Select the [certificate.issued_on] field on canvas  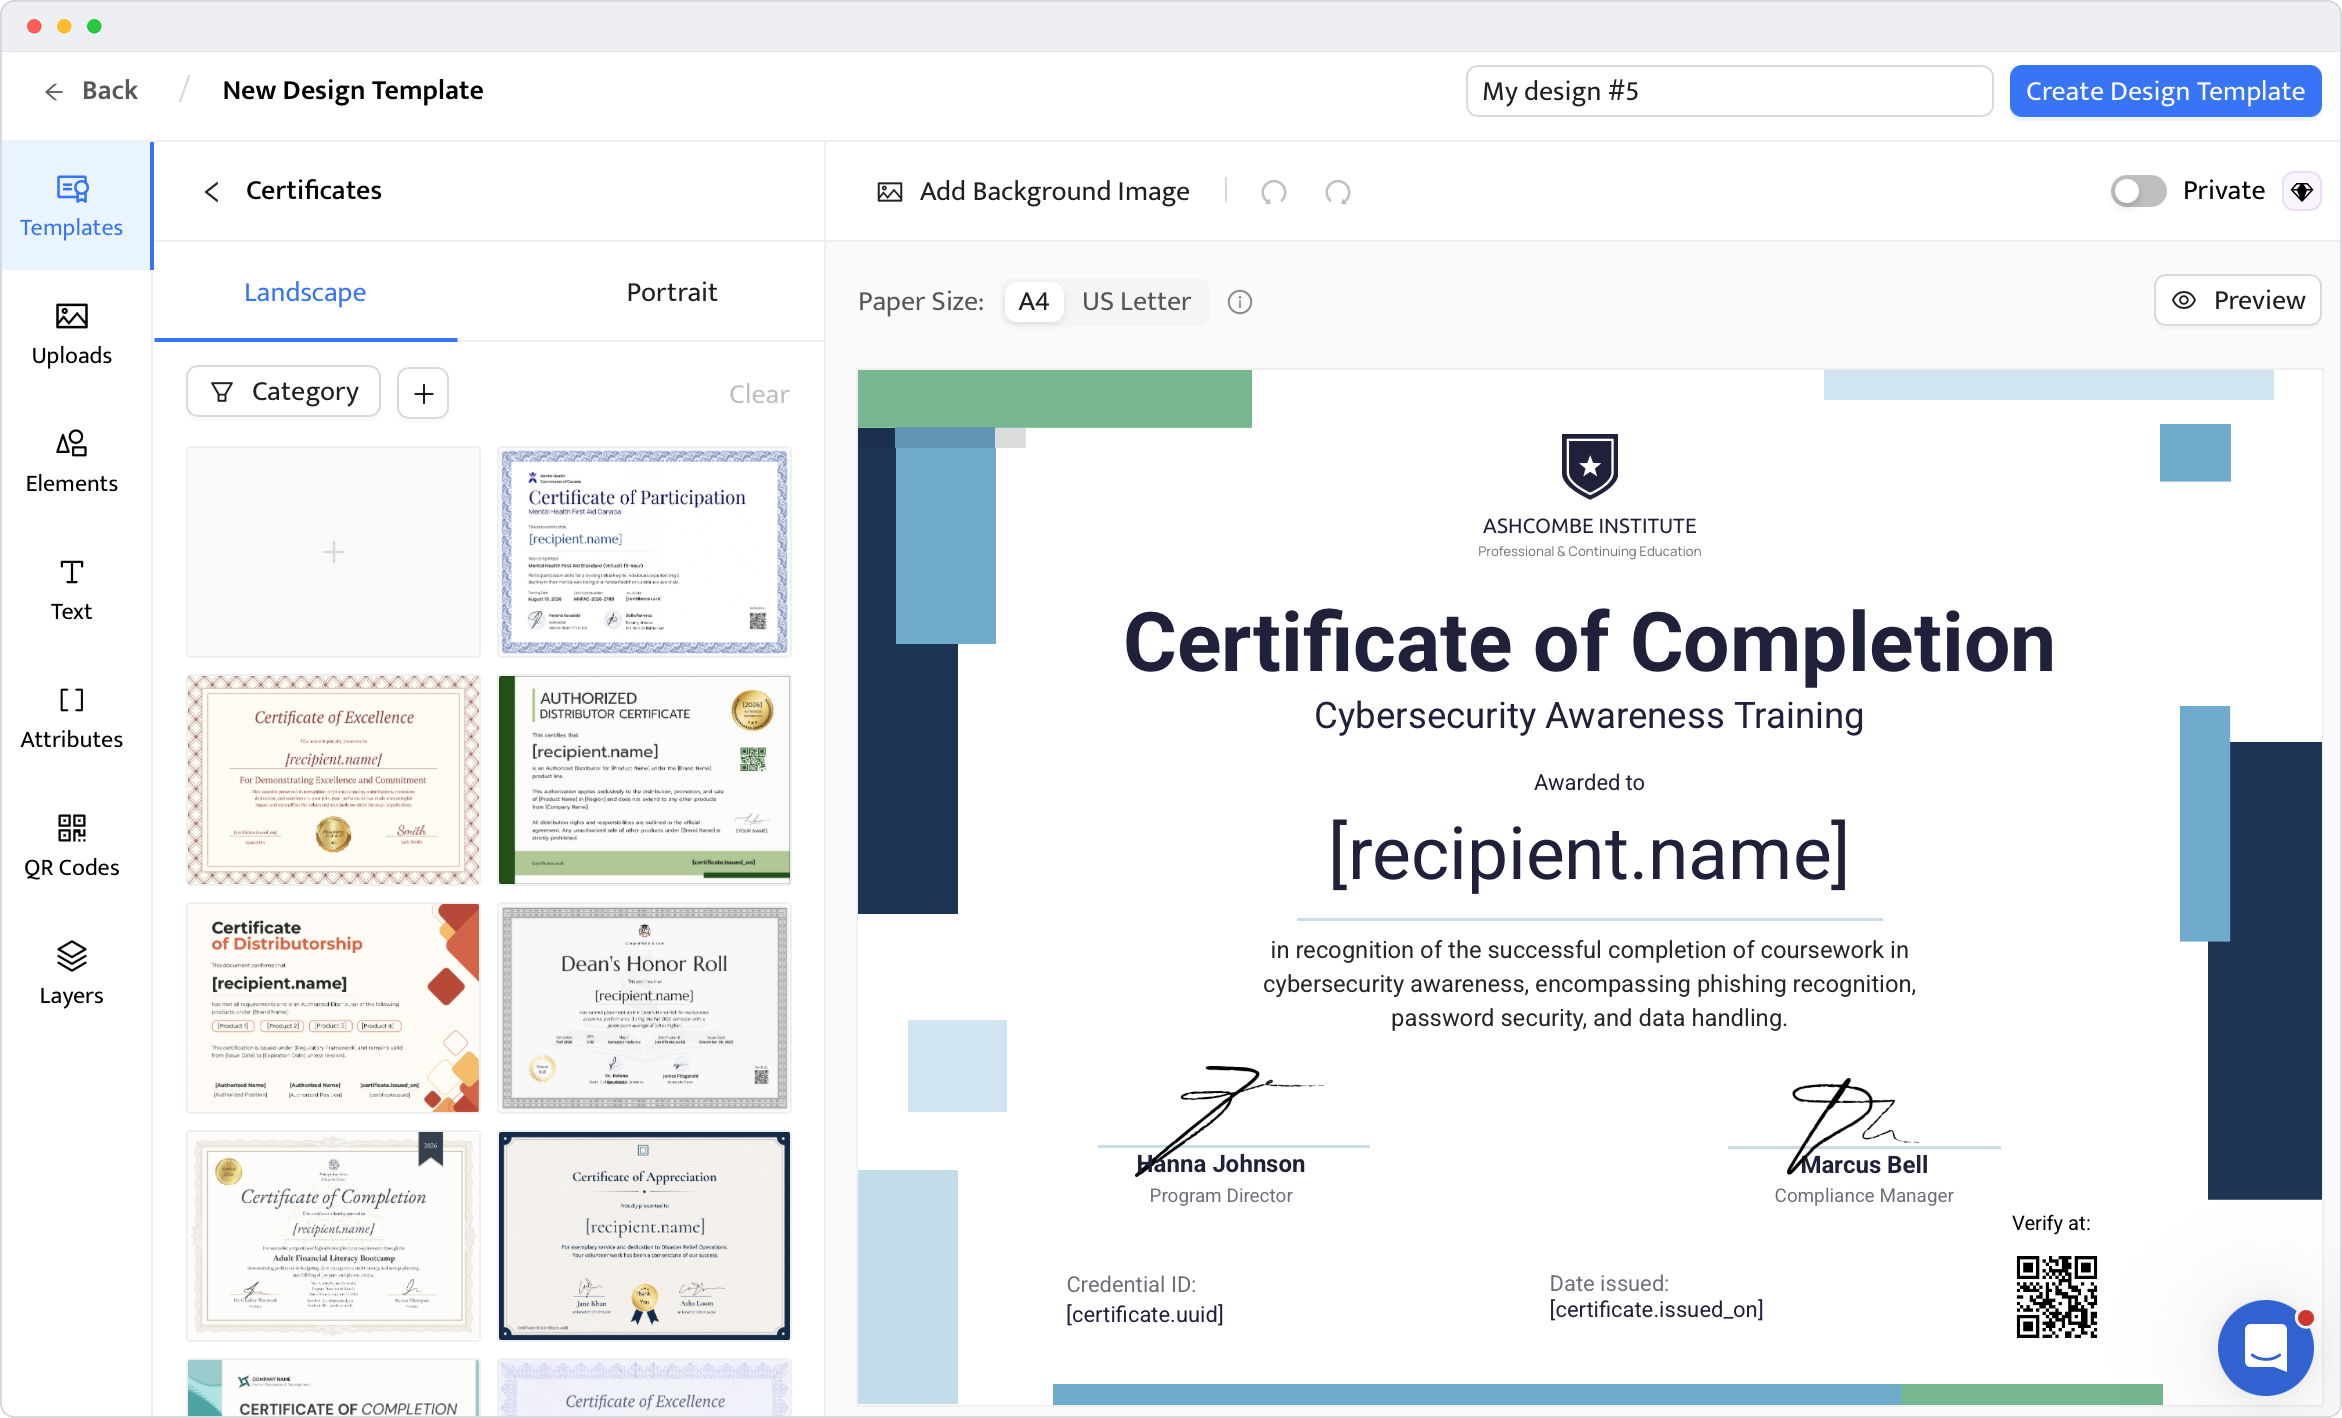tap(1656, 1310)
